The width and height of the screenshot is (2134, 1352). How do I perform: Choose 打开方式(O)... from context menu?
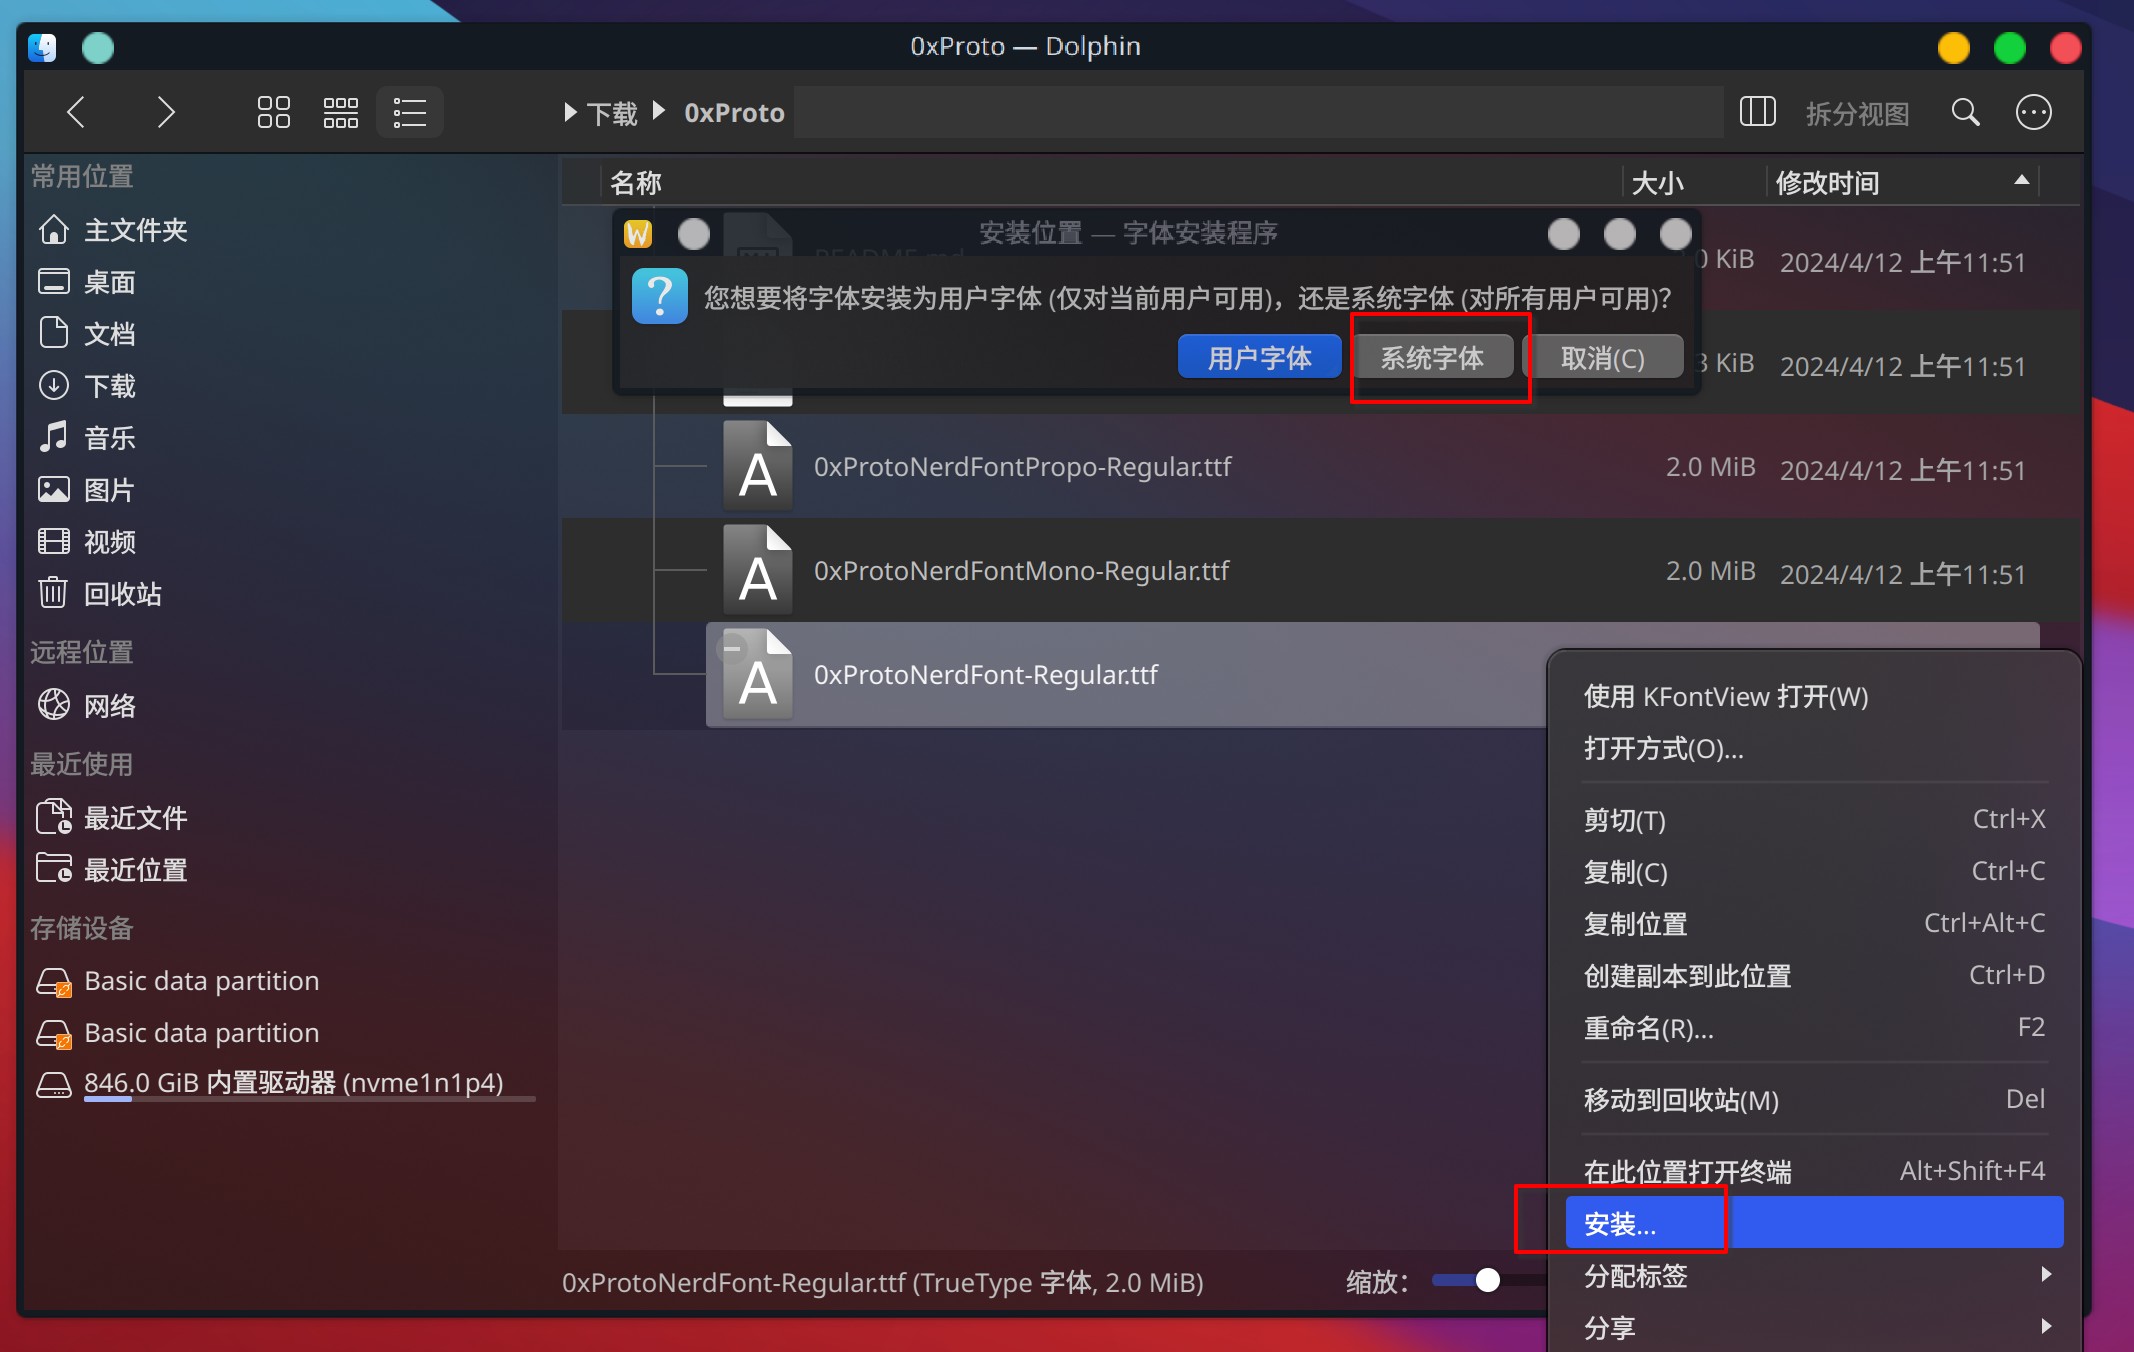coord(1814,749)
